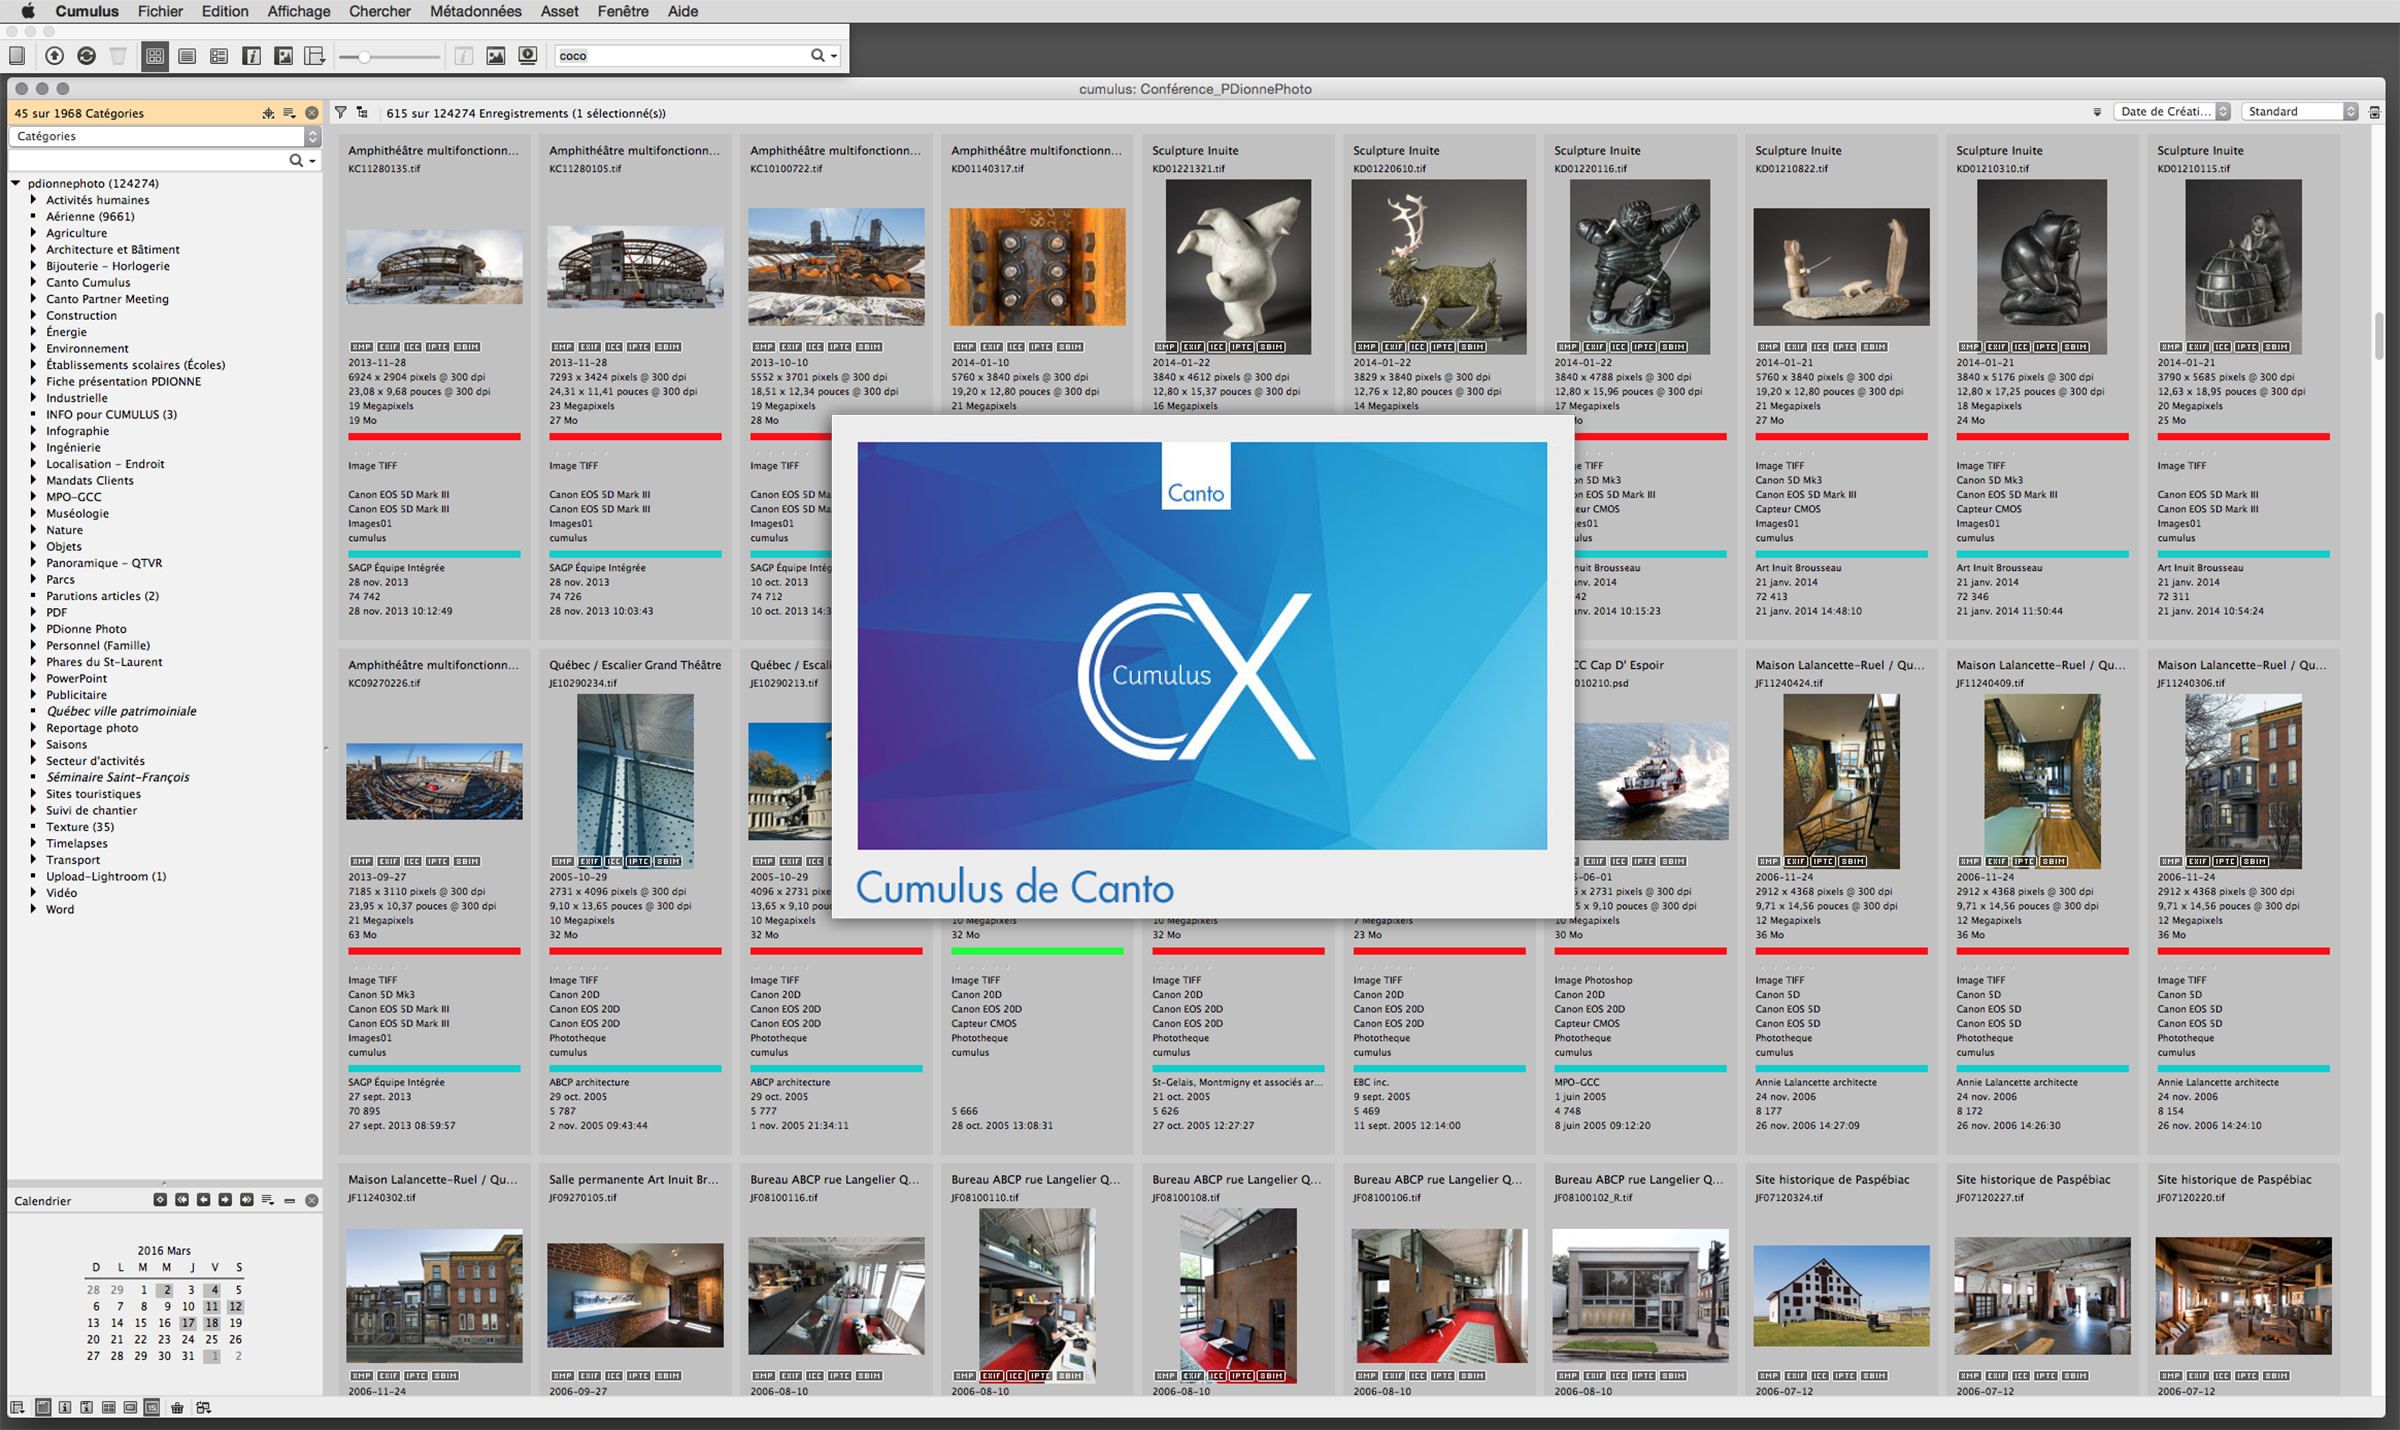Select March 17 in the calendar
The image size is (2400, 1430).
(x=188, y=1323)
